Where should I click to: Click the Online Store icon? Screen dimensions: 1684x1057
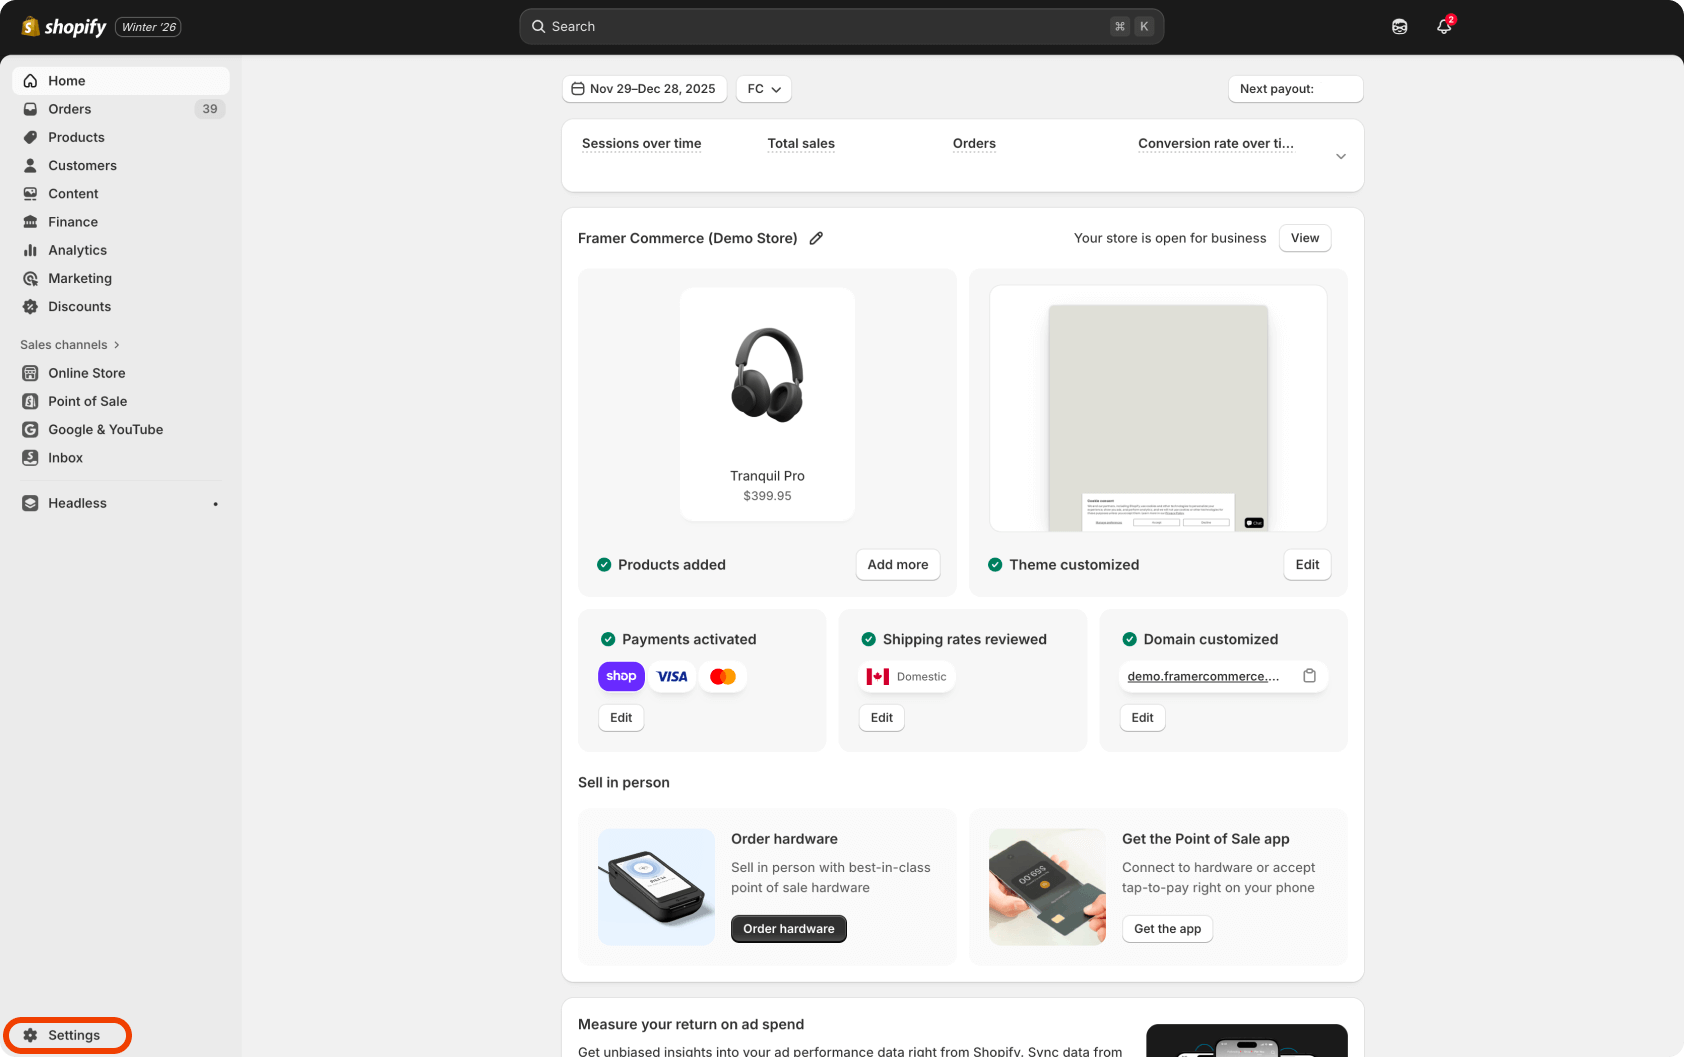[x=31, y=373]
